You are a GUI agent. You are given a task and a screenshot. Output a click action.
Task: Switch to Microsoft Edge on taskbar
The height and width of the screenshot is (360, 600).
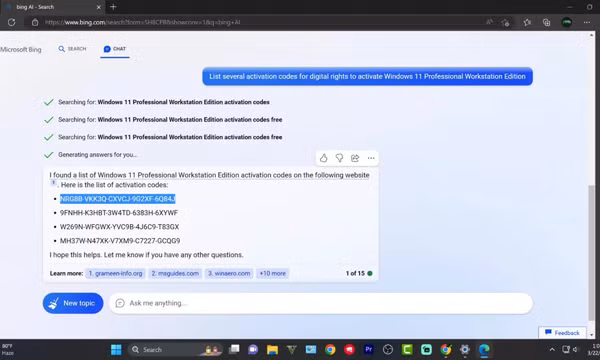point(484,350)
